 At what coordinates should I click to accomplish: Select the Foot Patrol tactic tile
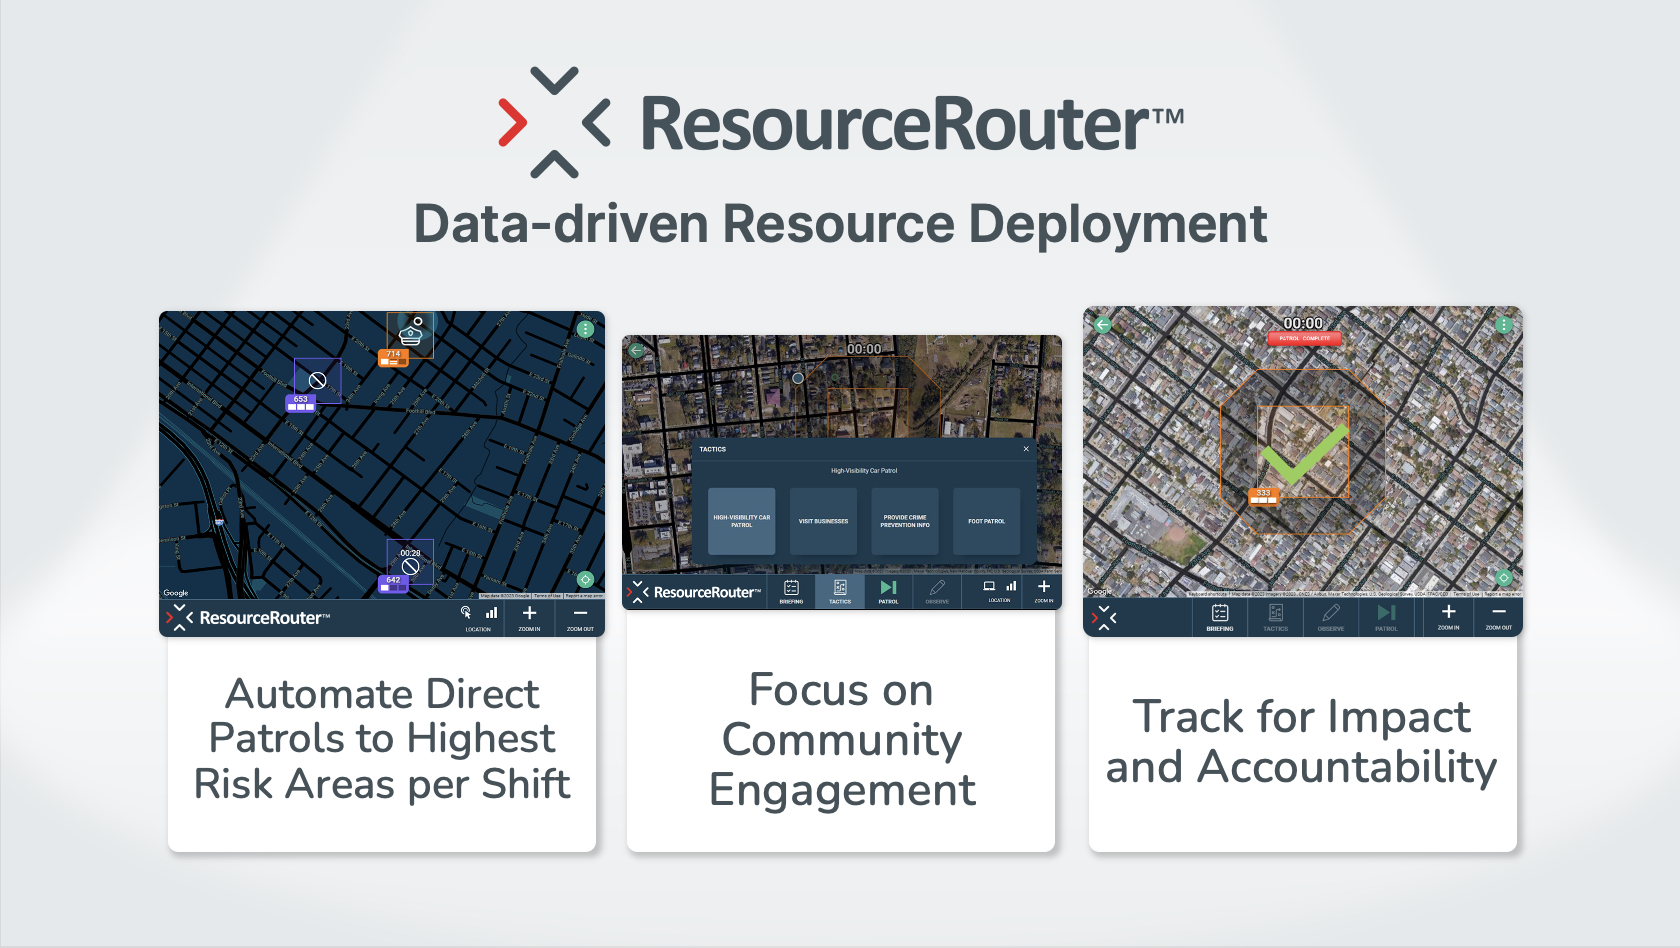click(x=986, y=521)
